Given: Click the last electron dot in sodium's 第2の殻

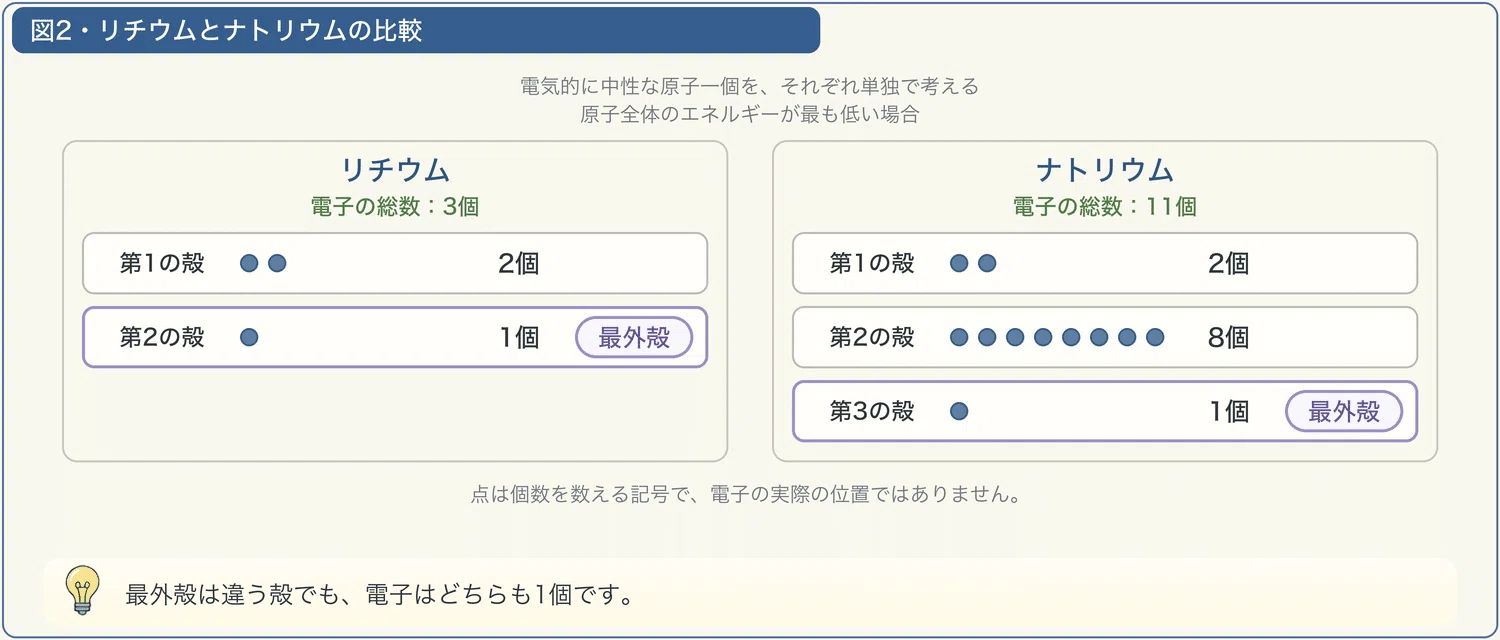Looking at the screenshot, I should pos(1155,338).
